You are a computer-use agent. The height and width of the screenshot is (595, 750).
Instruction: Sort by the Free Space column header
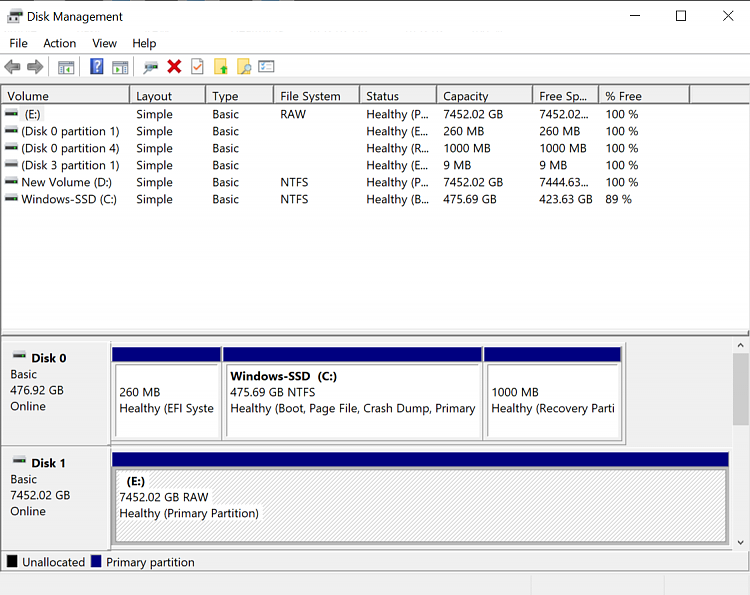(566, 96)
